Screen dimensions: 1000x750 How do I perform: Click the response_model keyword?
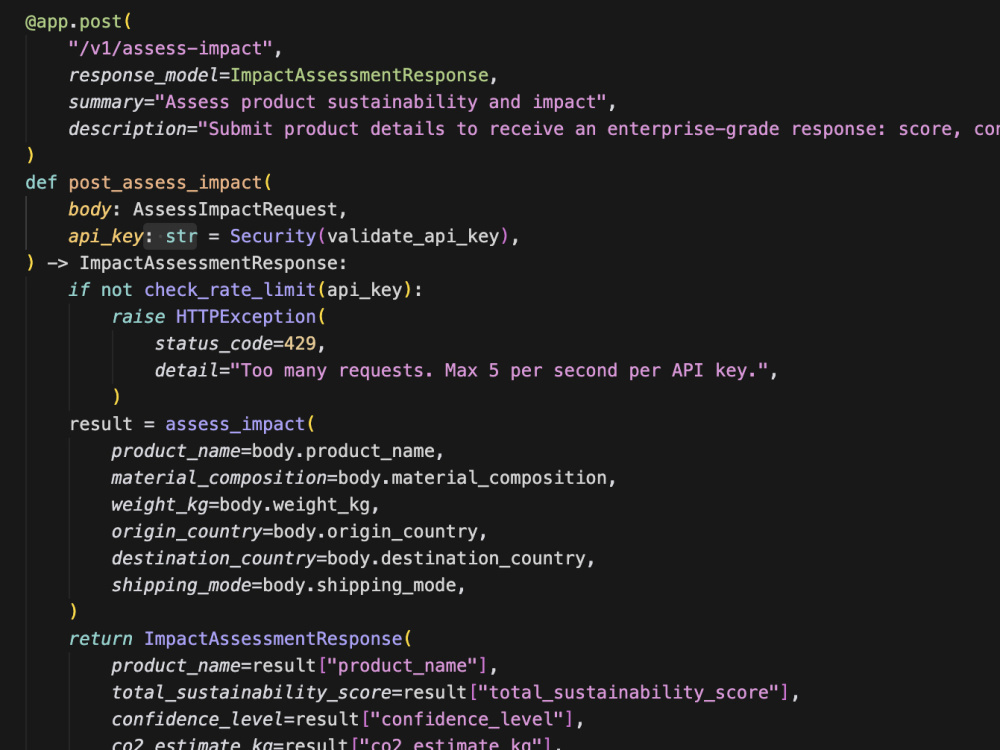(143, 75)
